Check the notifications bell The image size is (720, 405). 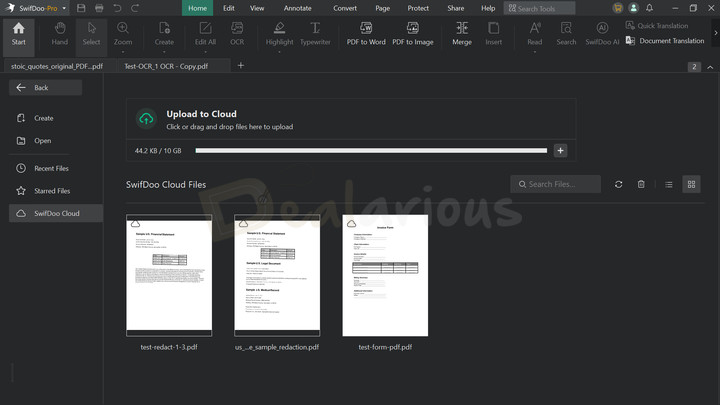(649, 8)
